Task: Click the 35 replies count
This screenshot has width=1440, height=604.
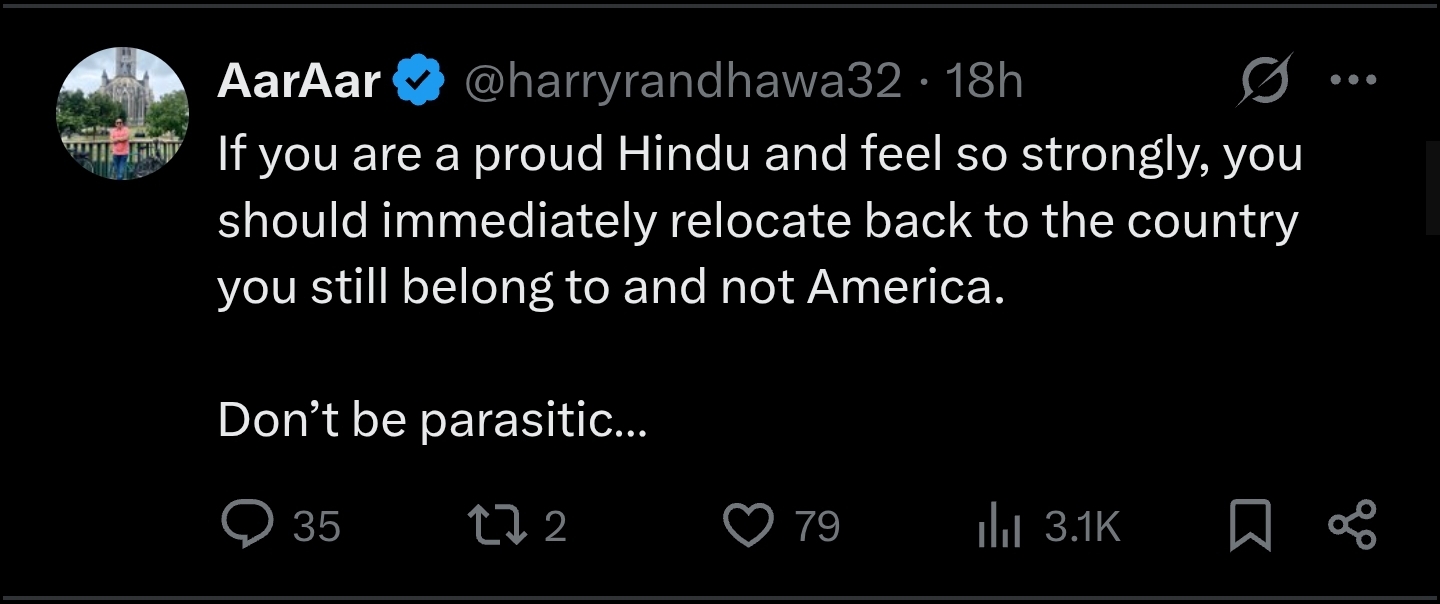Action: coord(317,527)
